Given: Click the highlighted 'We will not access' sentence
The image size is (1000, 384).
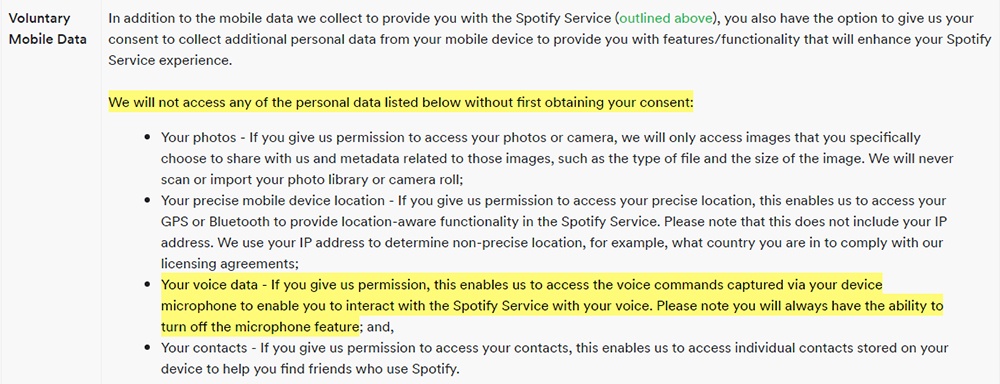Looking at the screenshot, I should (x=401, y=103).
